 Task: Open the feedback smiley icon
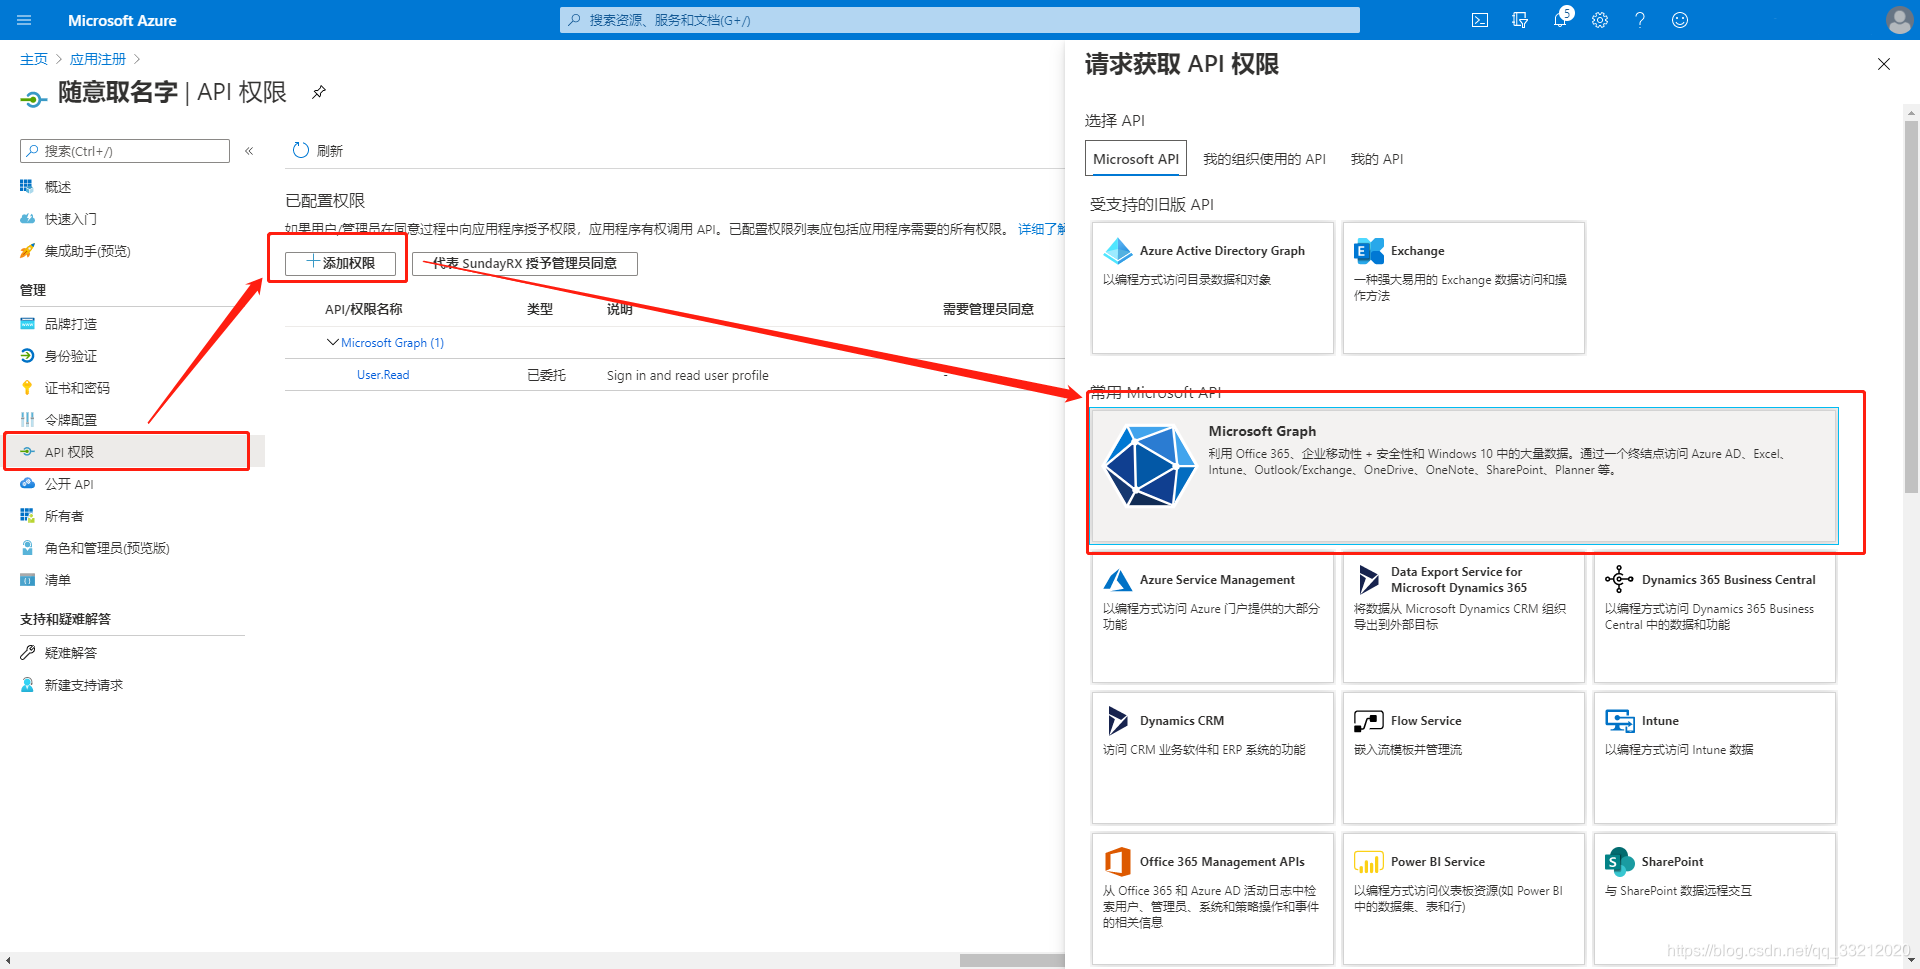coord(1680,20)
